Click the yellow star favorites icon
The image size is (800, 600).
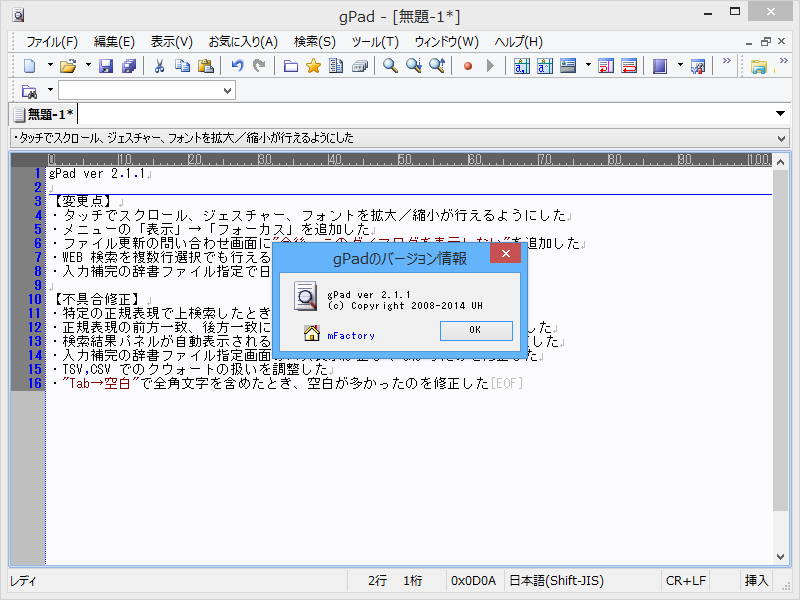[x=313, y=66]
